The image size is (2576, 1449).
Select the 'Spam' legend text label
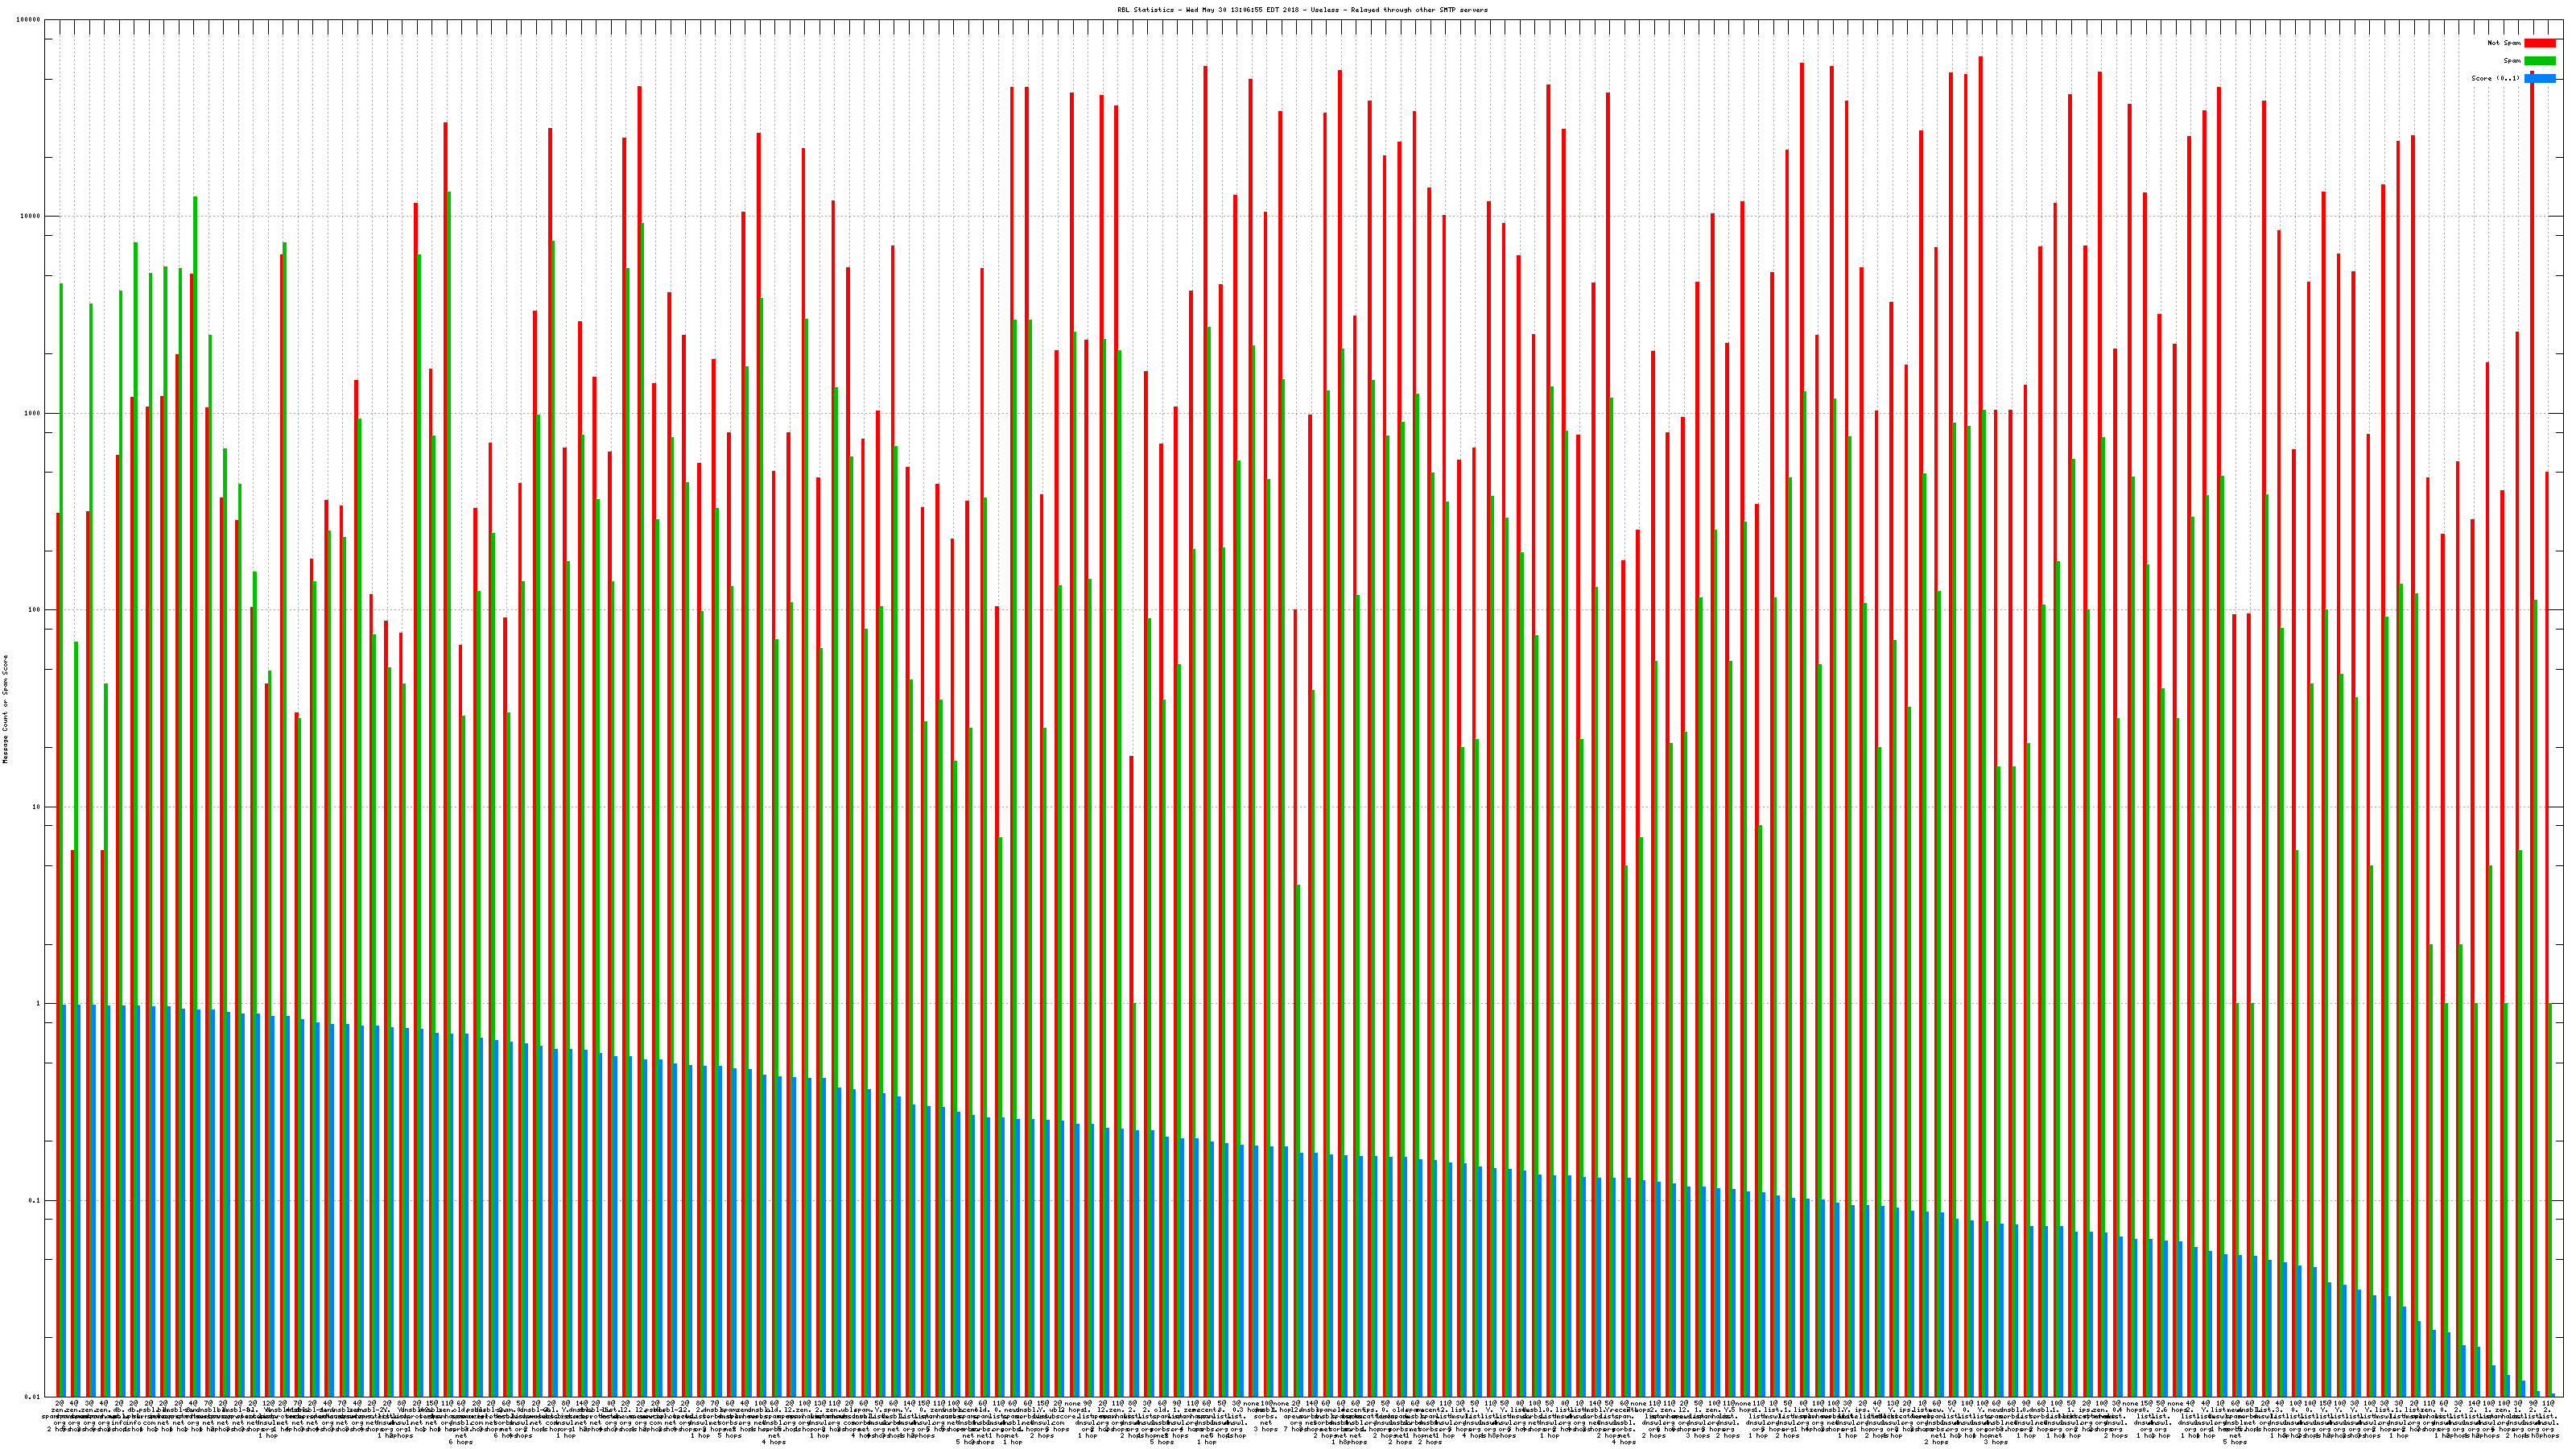point(2512,61)
